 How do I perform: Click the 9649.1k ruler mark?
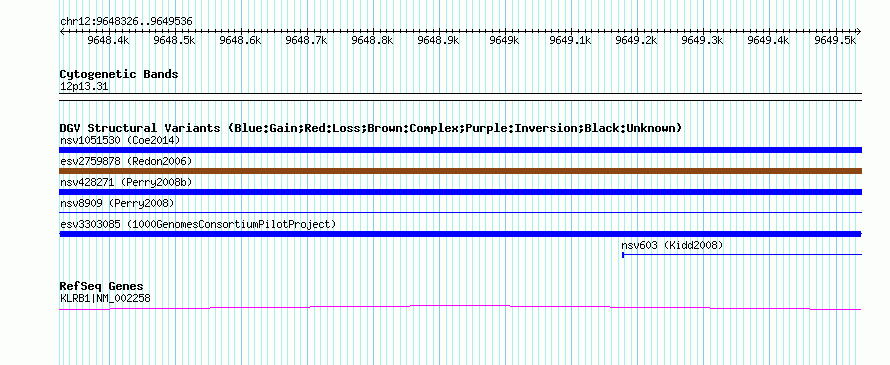pos(570,40)
